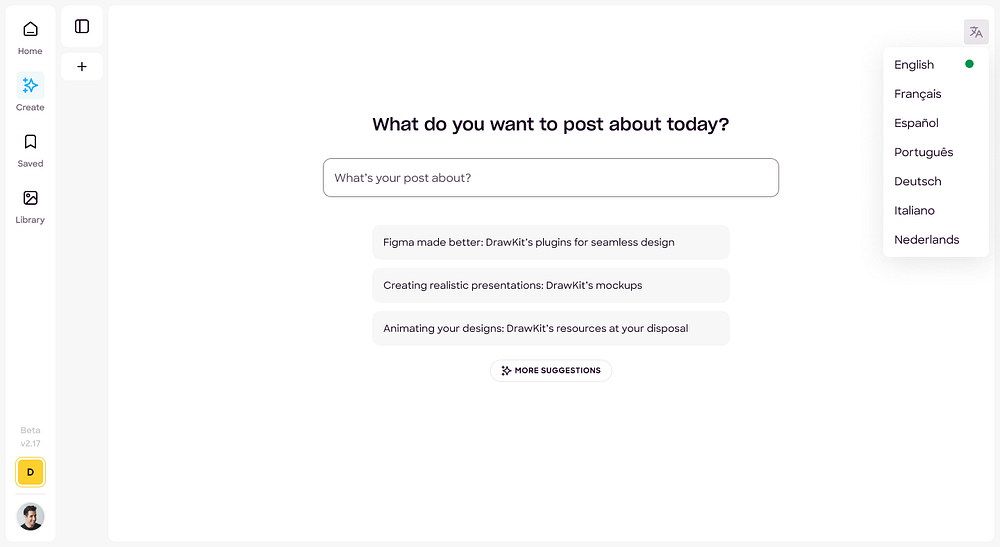The height and width of the screenshot is (547, 1000).
Task: Change language to Italiano
Action: pos(914,210)
